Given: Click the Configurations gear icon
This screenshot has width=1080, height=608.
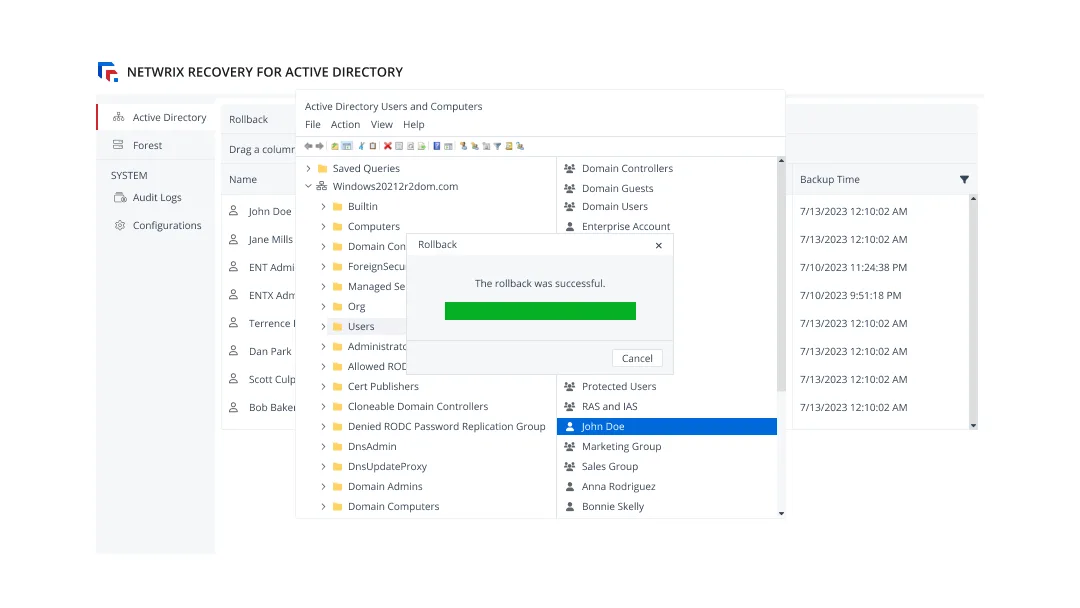Looking at the screenshot, I should click(x=120, y=225).
